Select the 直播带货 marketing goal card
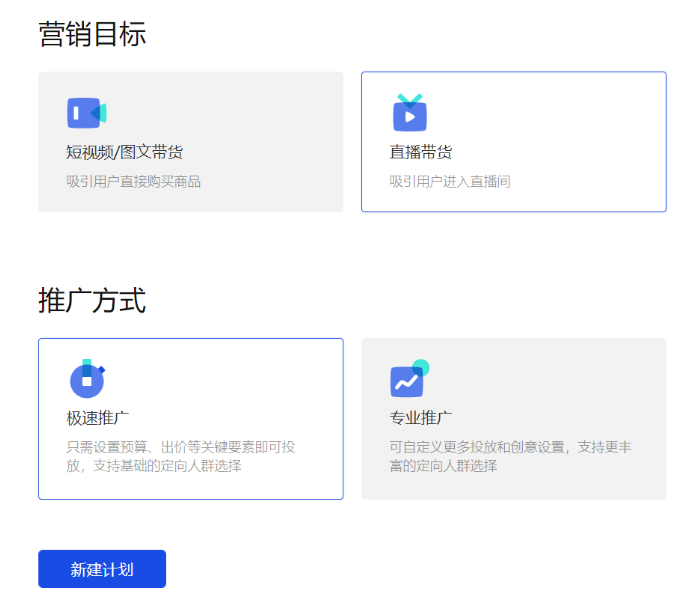The height and width of the screenshot is (608, 698). (513, 141)
